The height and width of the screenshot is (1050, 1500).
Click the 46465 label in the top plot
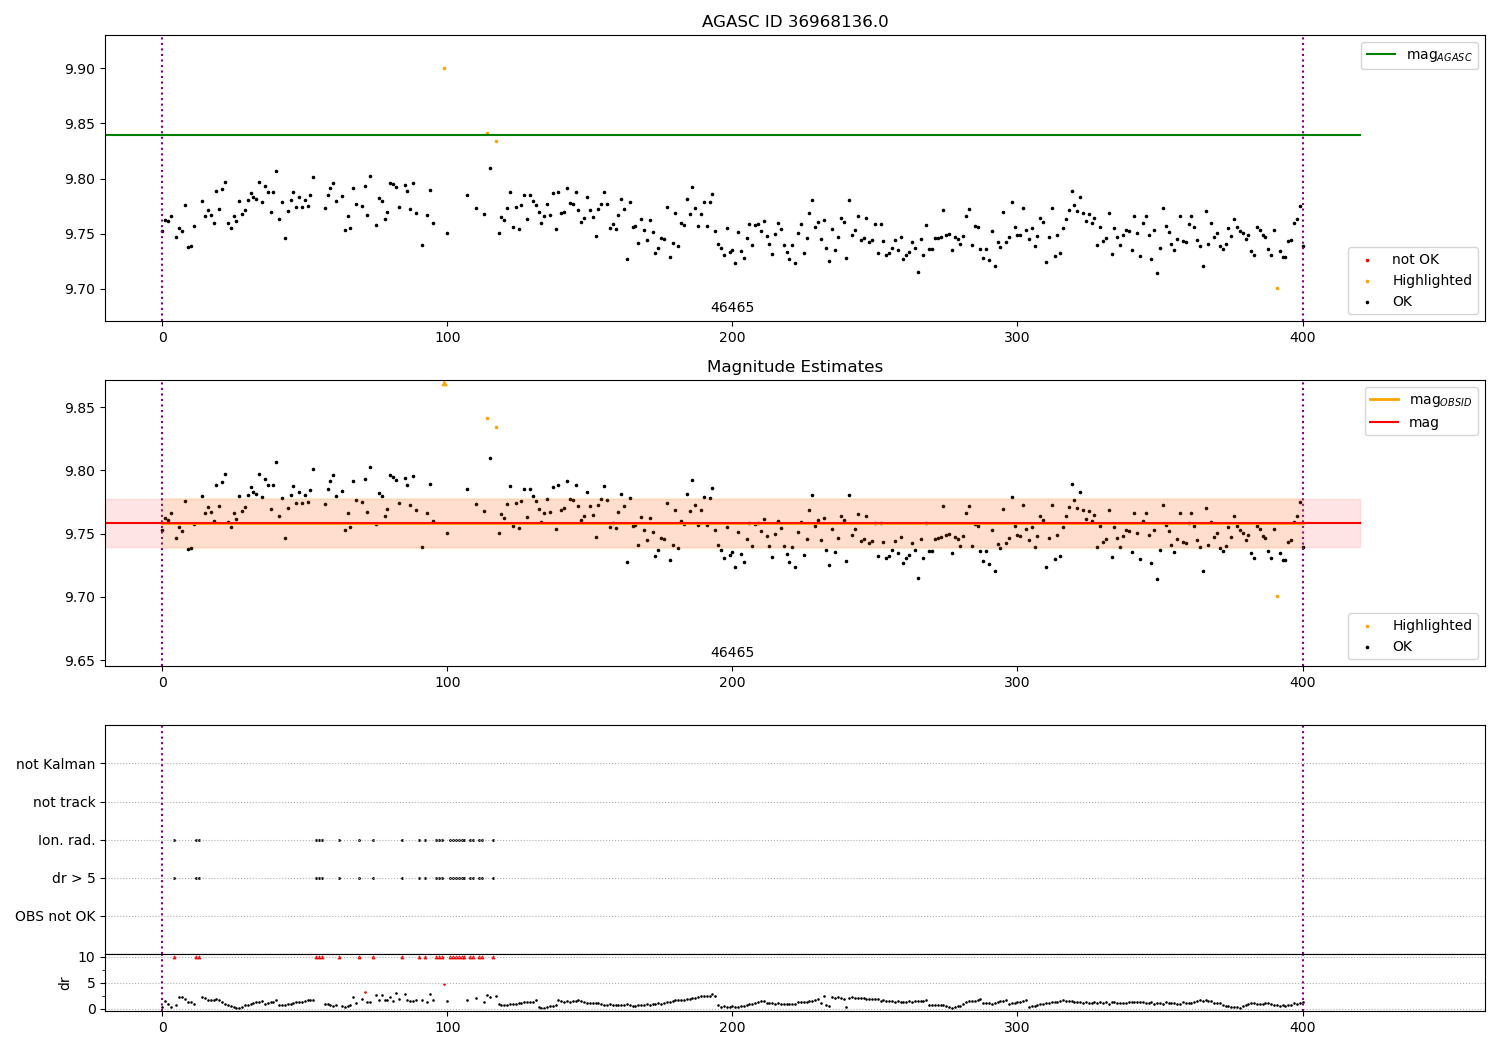(x=732, y=308)
